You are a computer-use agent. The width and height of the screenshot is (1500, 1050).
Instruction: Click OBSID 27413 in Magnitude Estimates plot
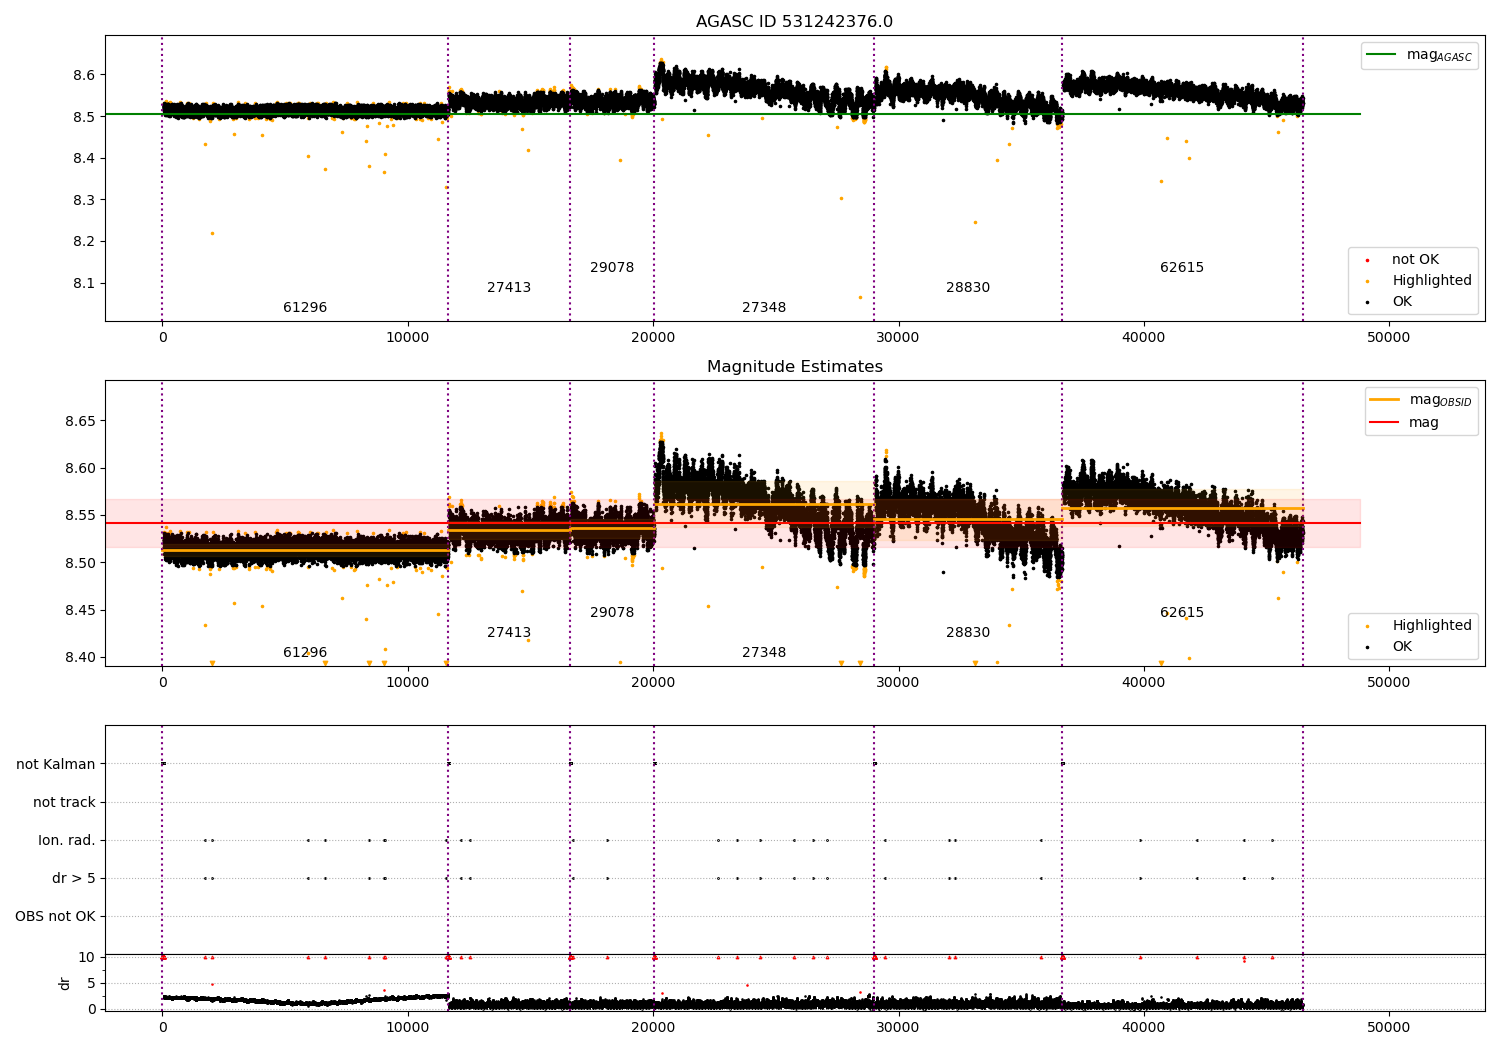click(509, 633)
